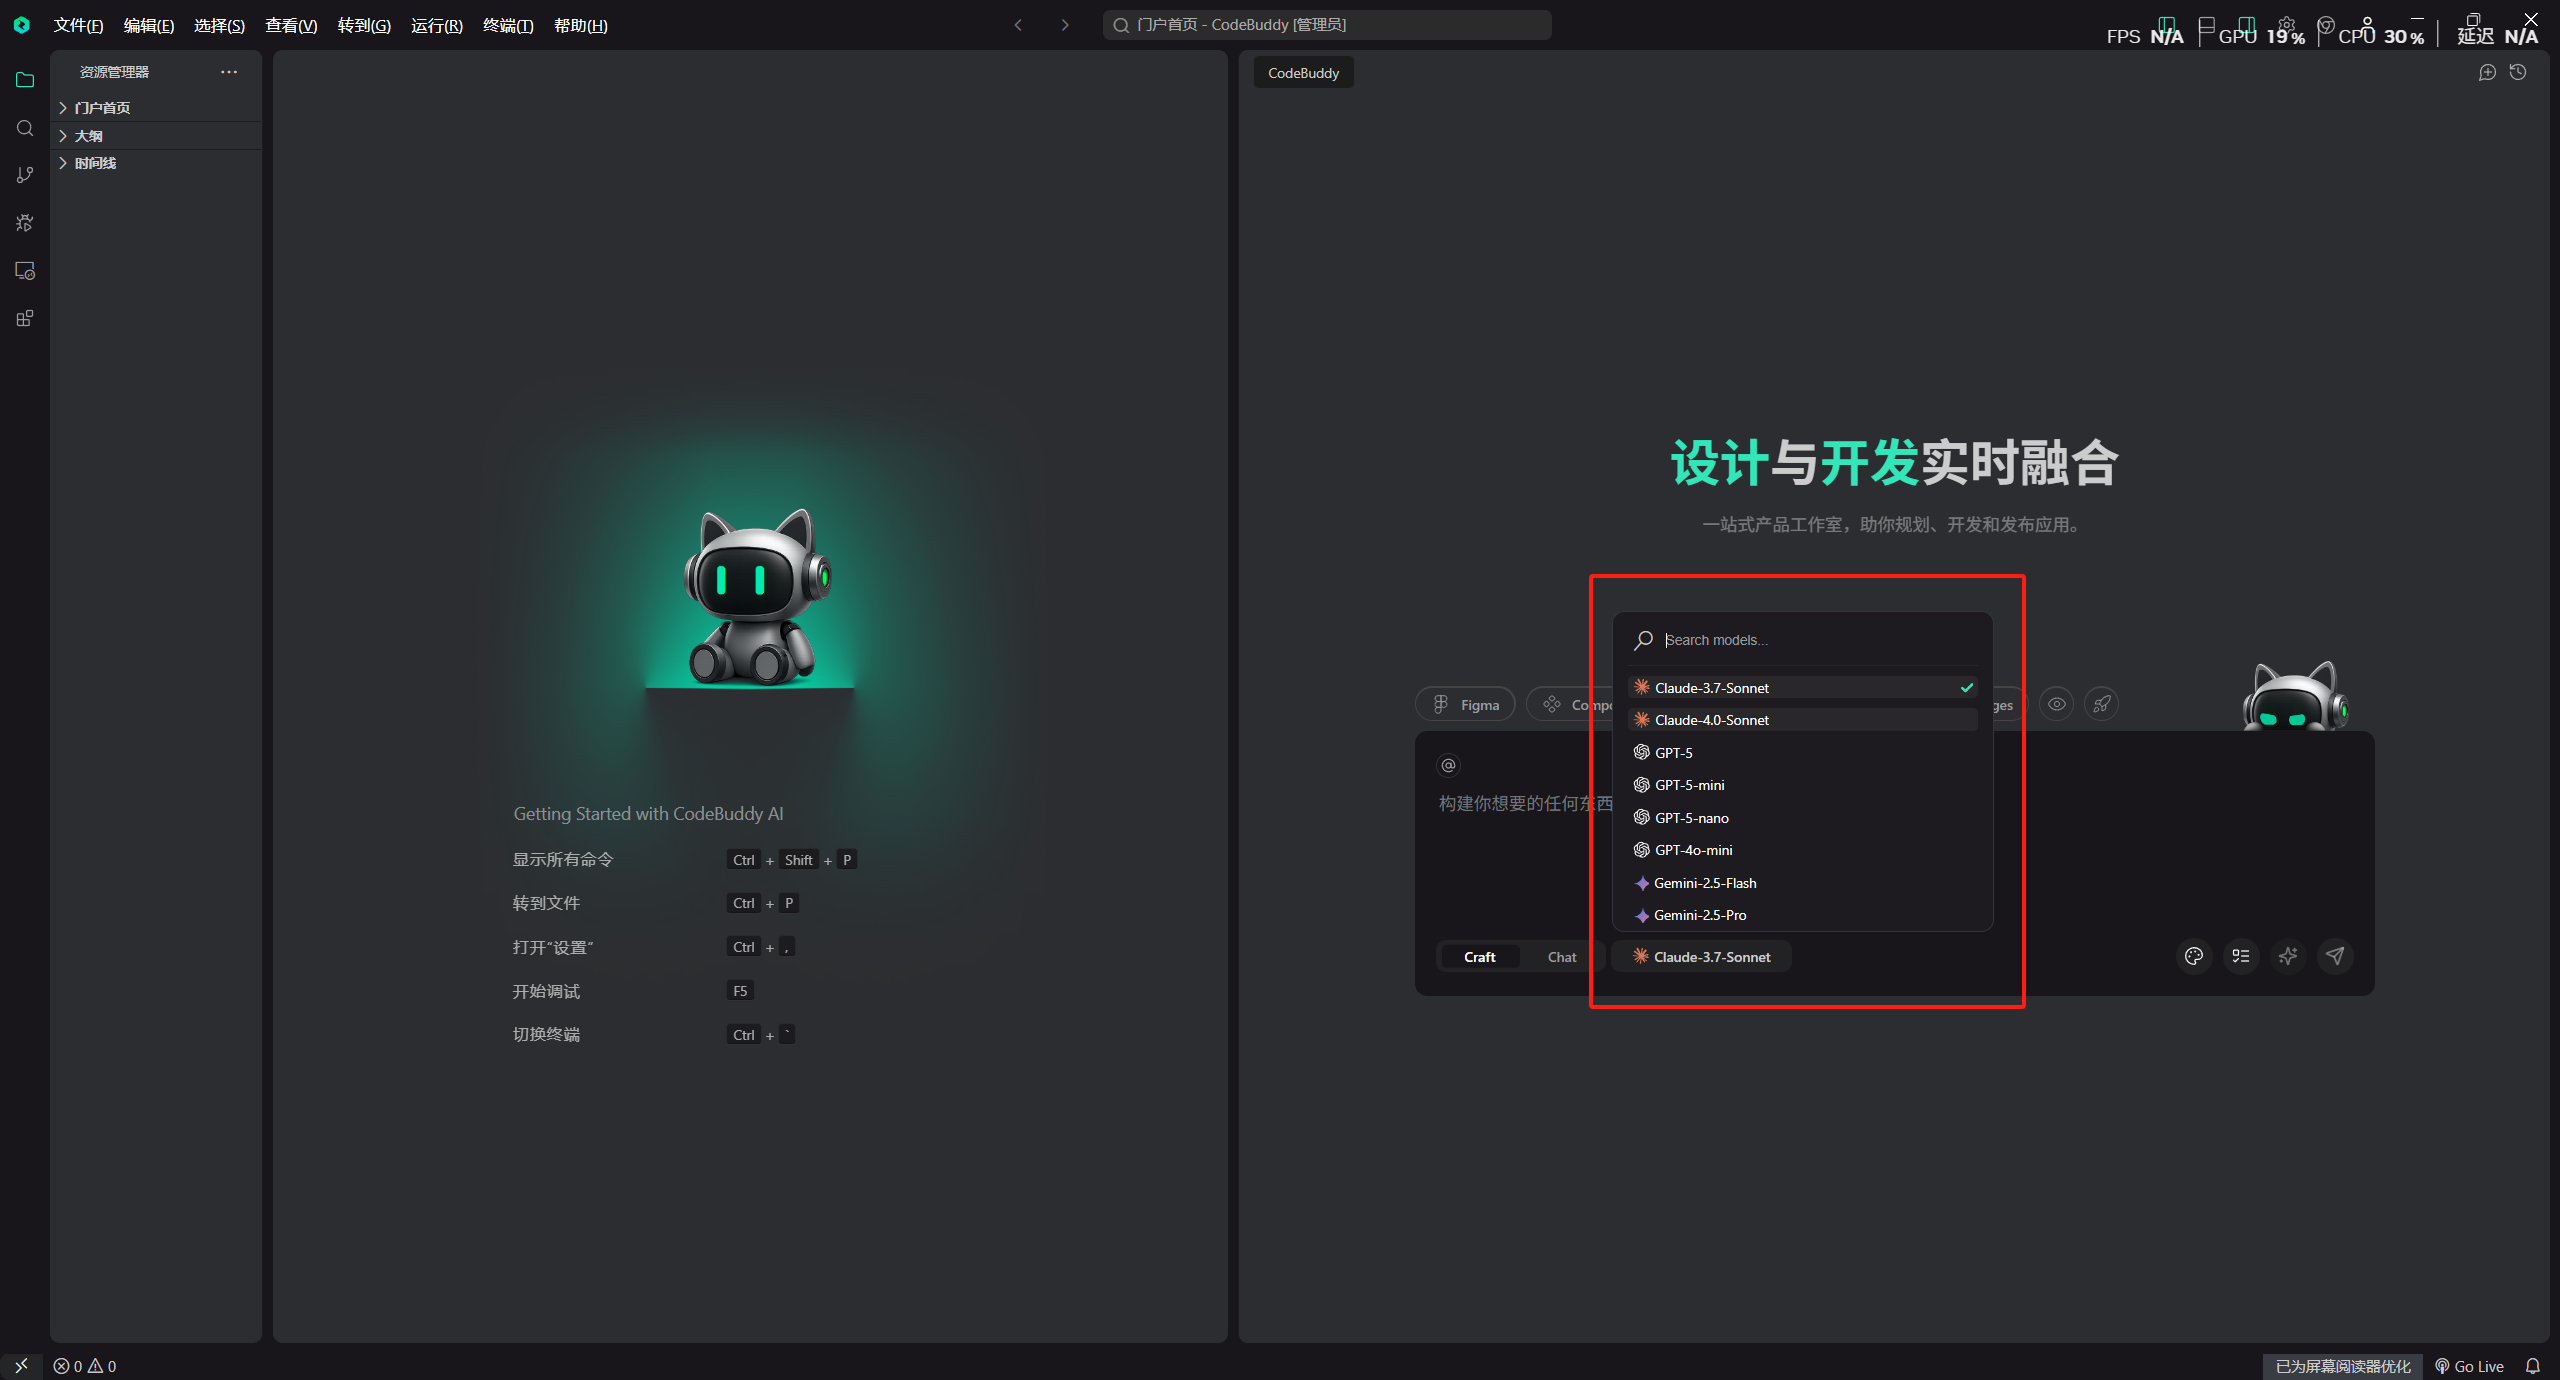Screen dimensions: 2560x1380
Task: Toggle the eye preview button
Action: pos(2056,704)
